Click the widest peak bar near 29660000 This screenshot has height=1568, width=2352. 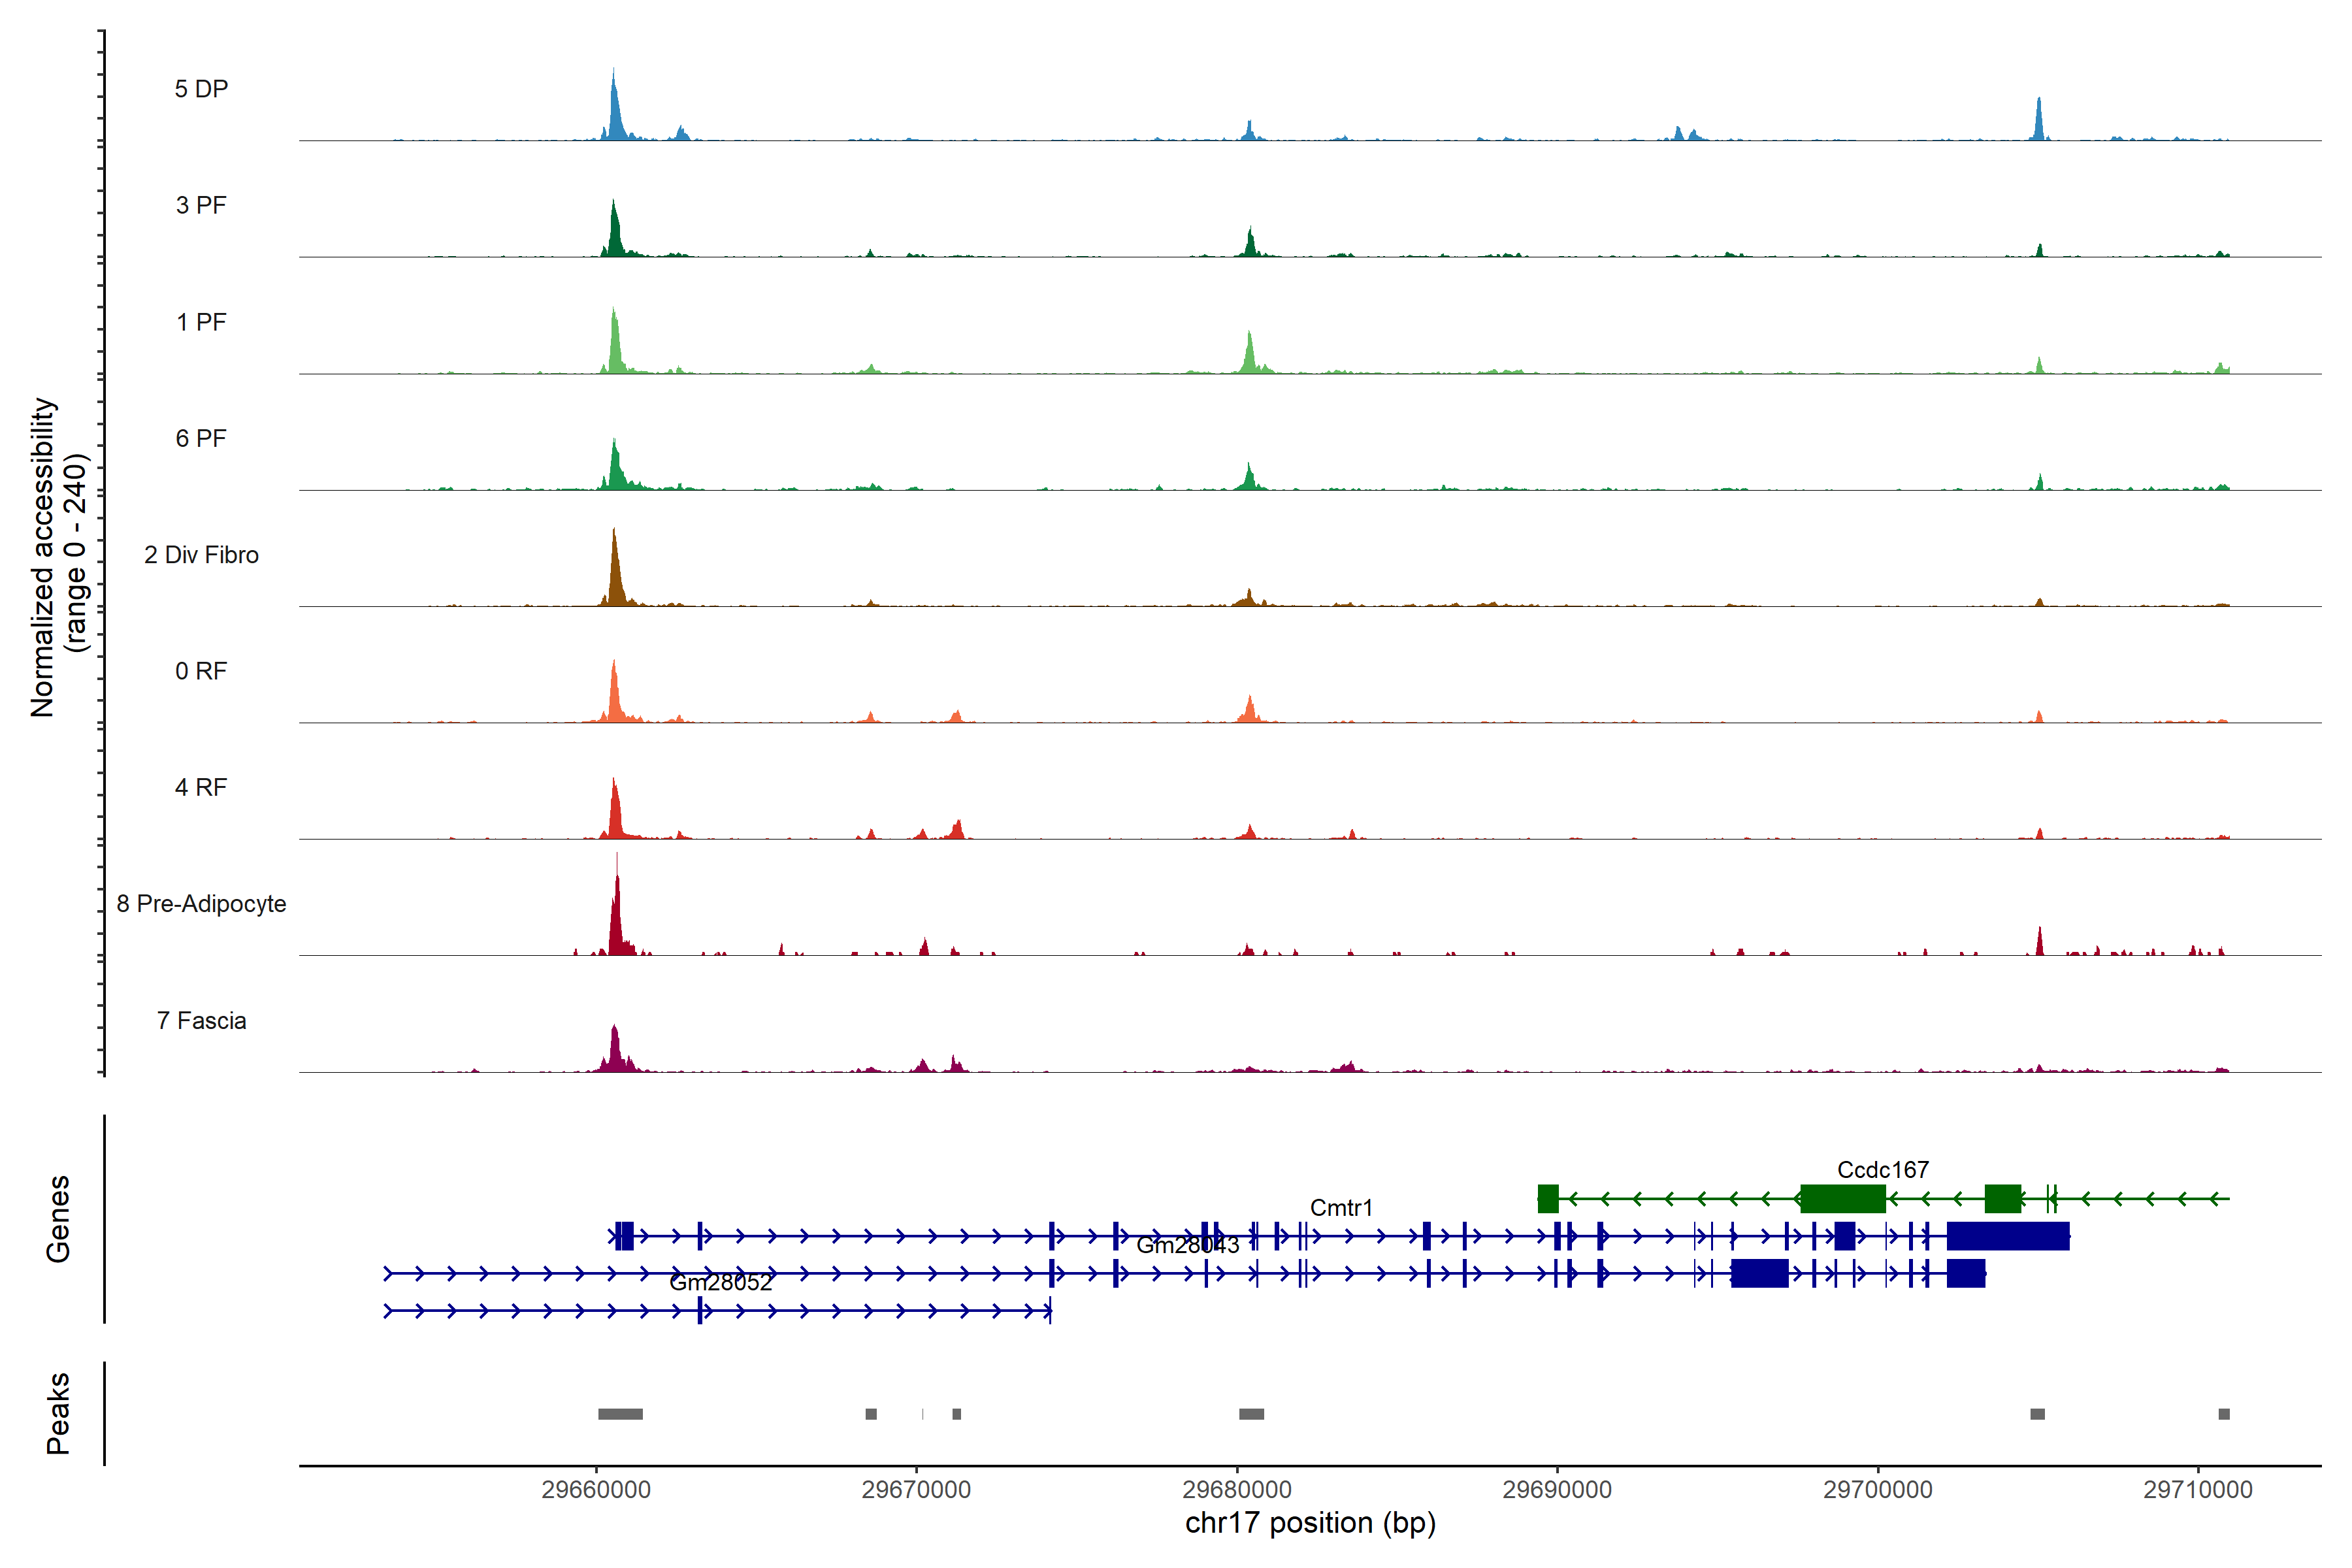pyautogui.click(x=620, y=1413)
